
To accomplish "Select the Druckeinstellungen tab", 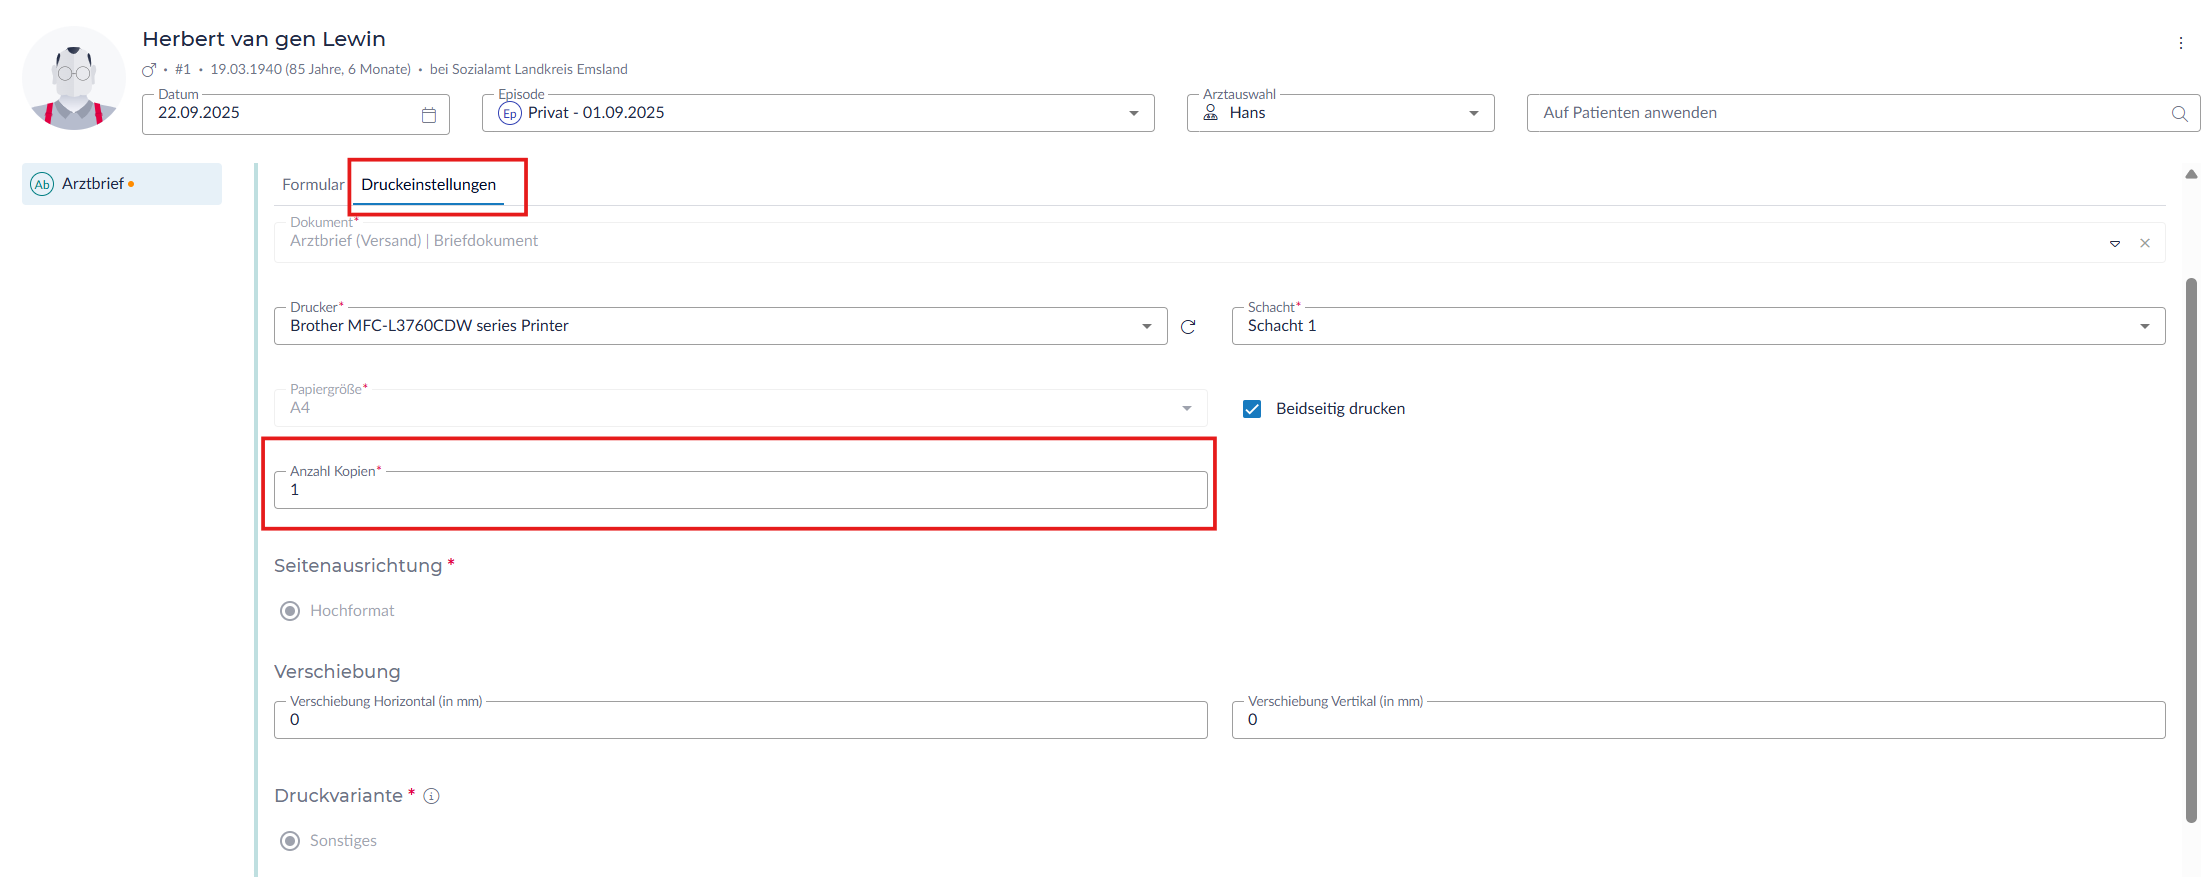I will (x=428, y=185).
